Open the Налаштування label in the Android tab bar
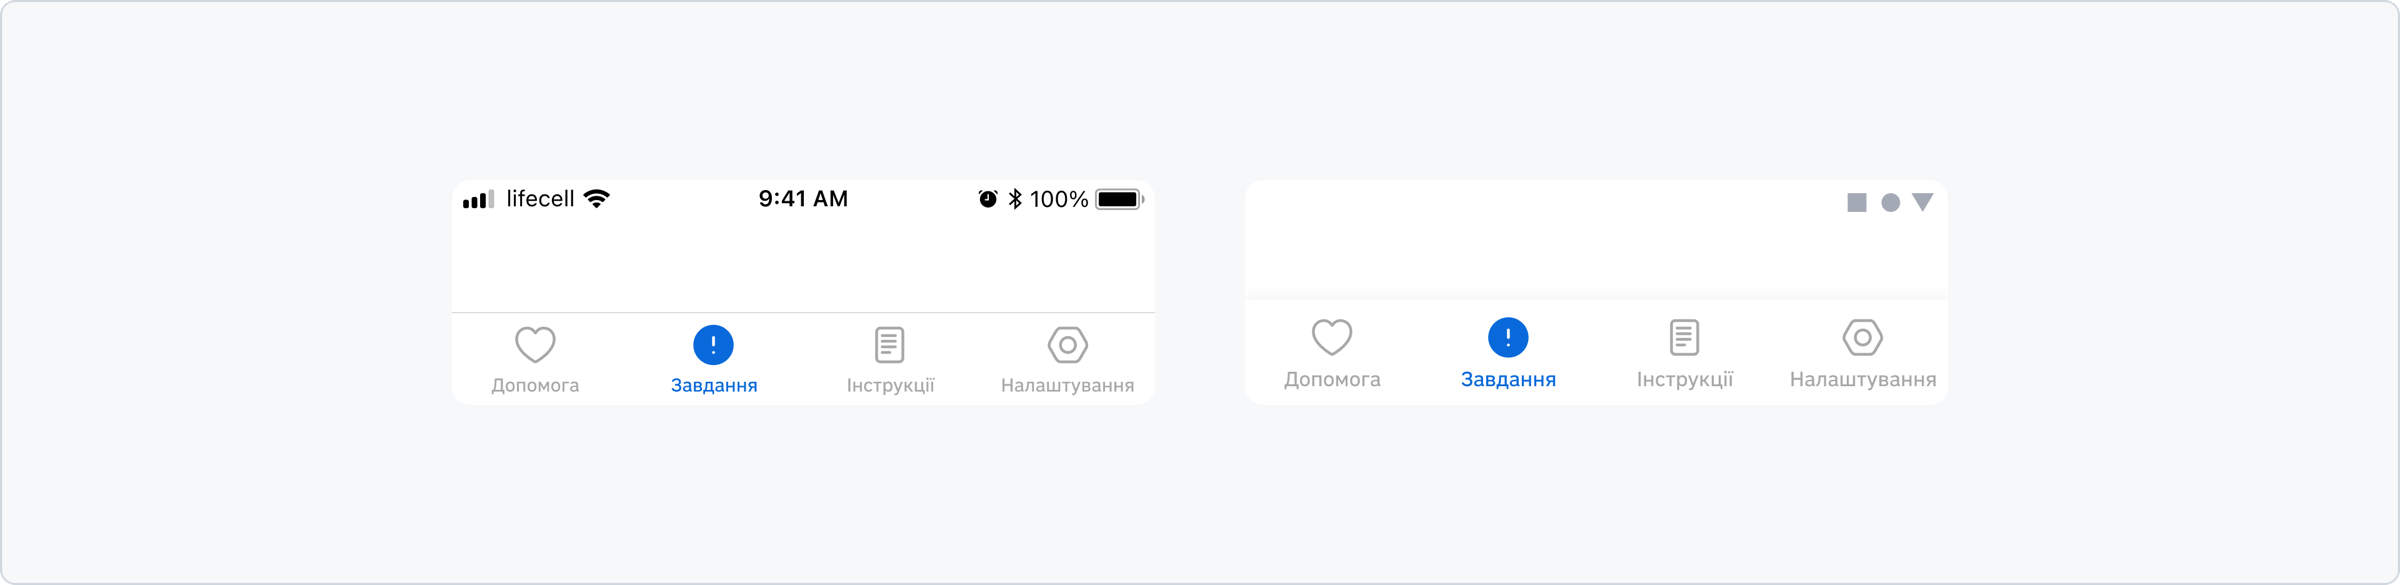The width and height of the screenshot is (2400, 585). click(1863, 379)
